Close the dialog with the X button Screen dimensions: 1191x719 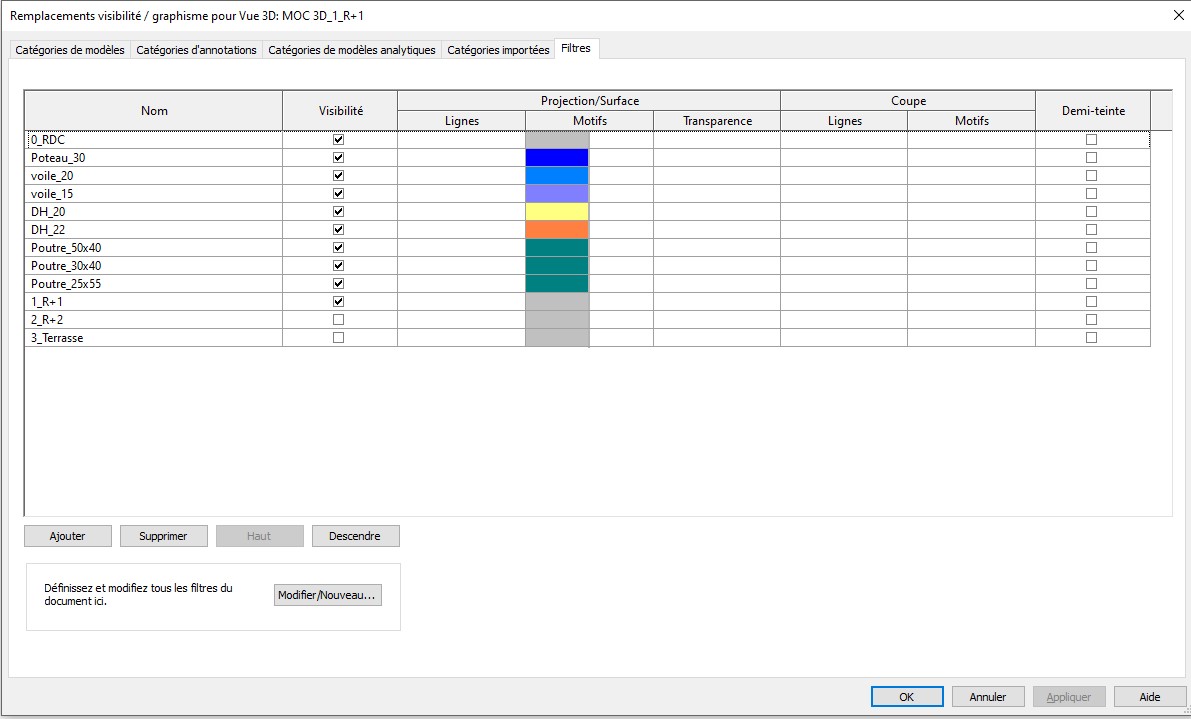click(x=1179, y=15)
